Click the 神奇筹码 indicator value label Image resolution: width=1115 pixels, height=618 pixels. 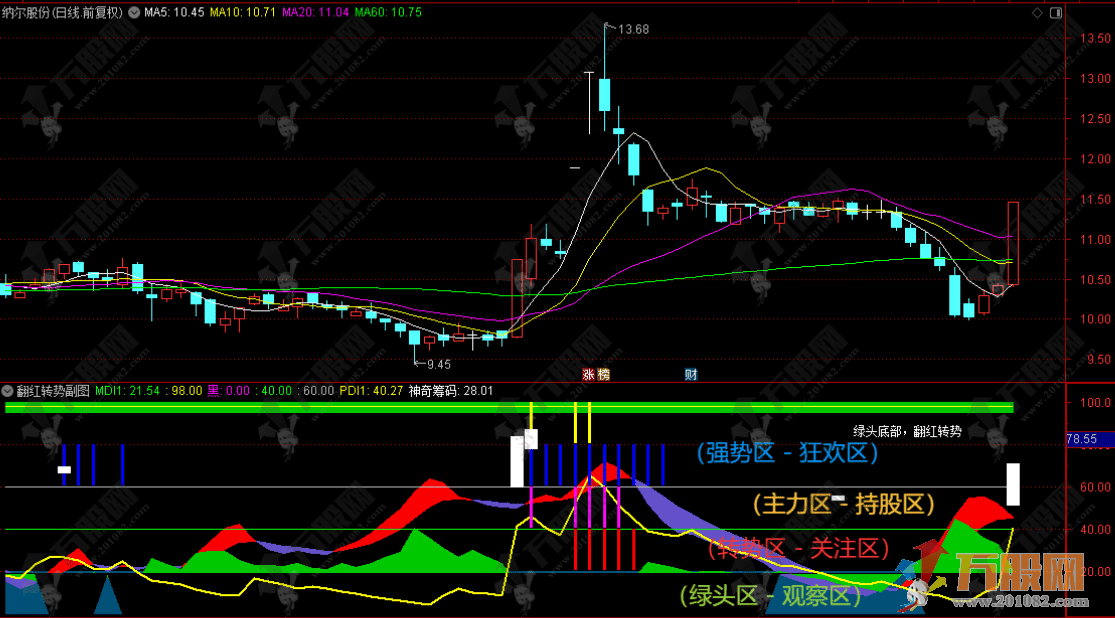(x=451, y=391)
